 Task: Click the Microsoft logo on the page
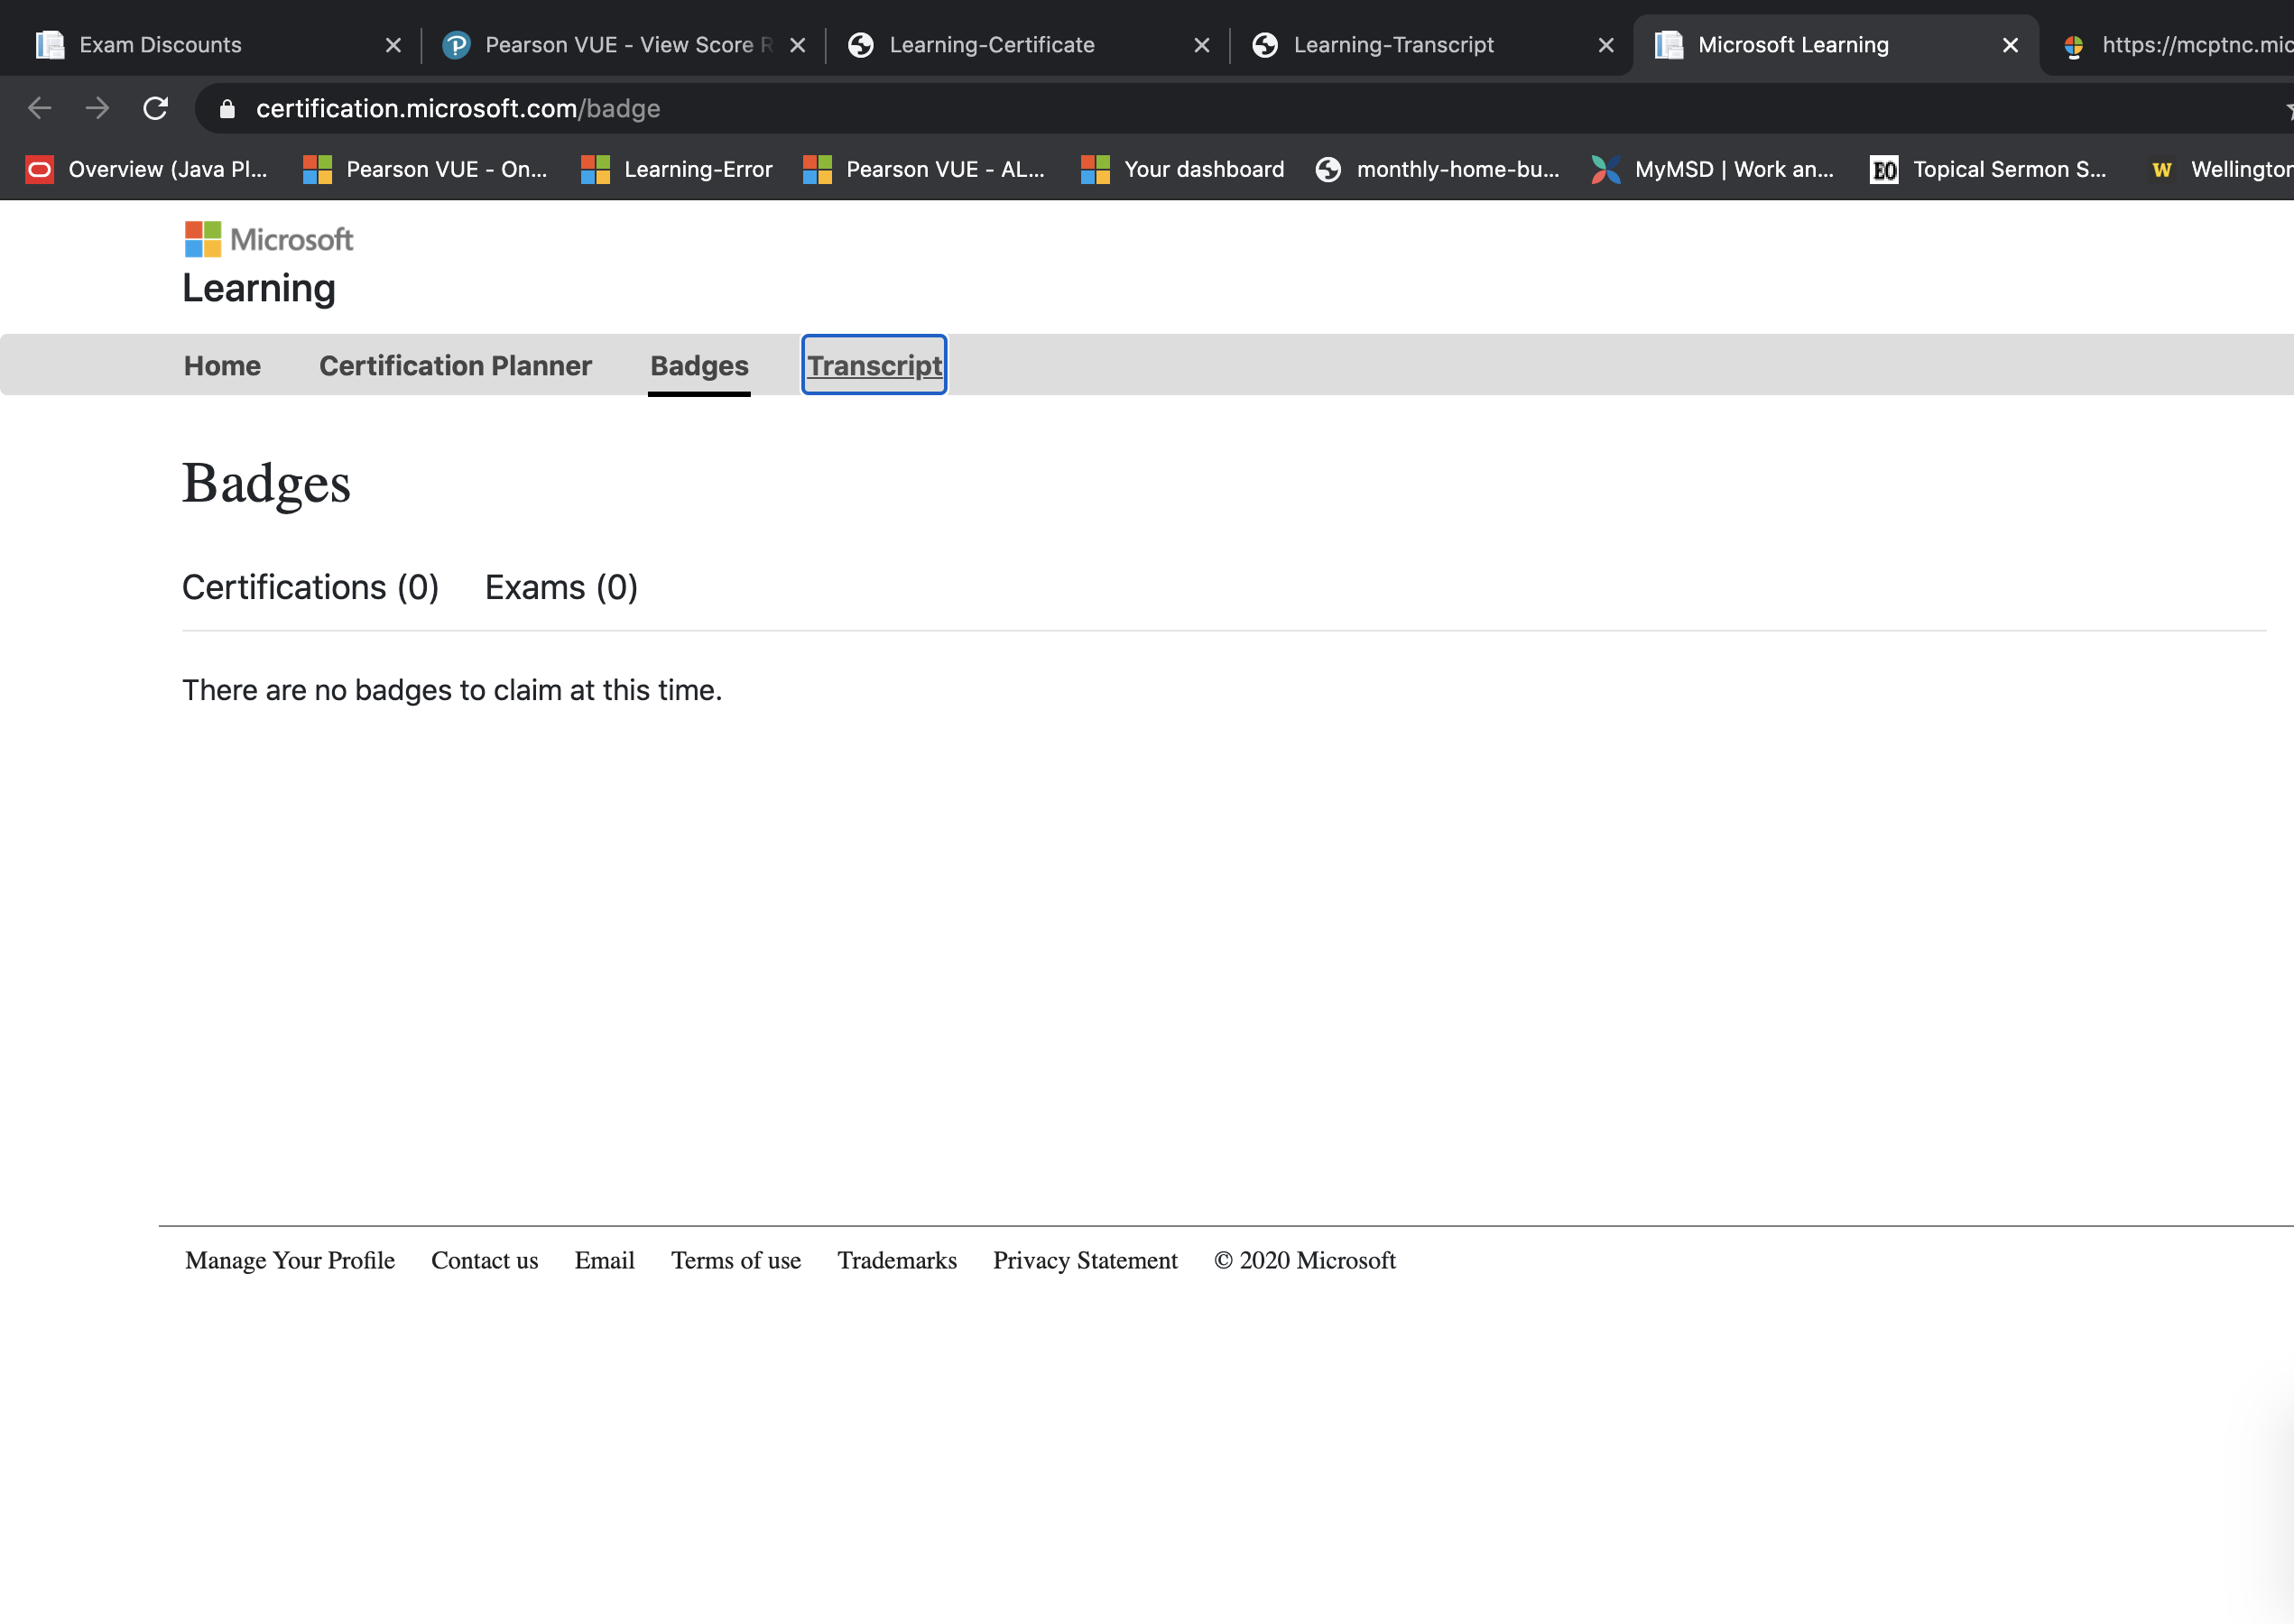[269, 239]
